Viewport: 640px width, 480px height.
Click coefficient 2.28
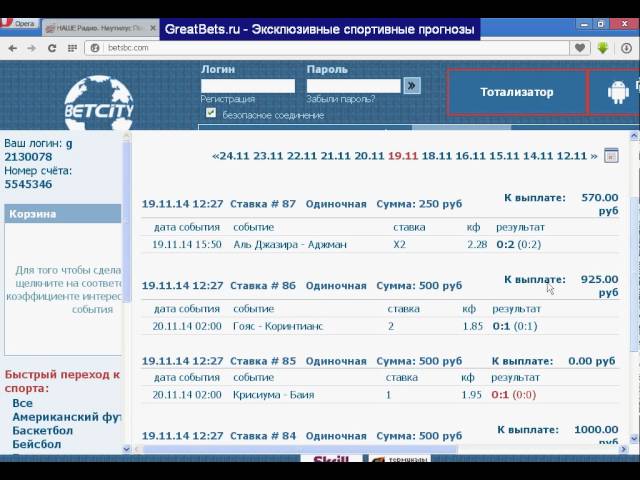[477, 245]
